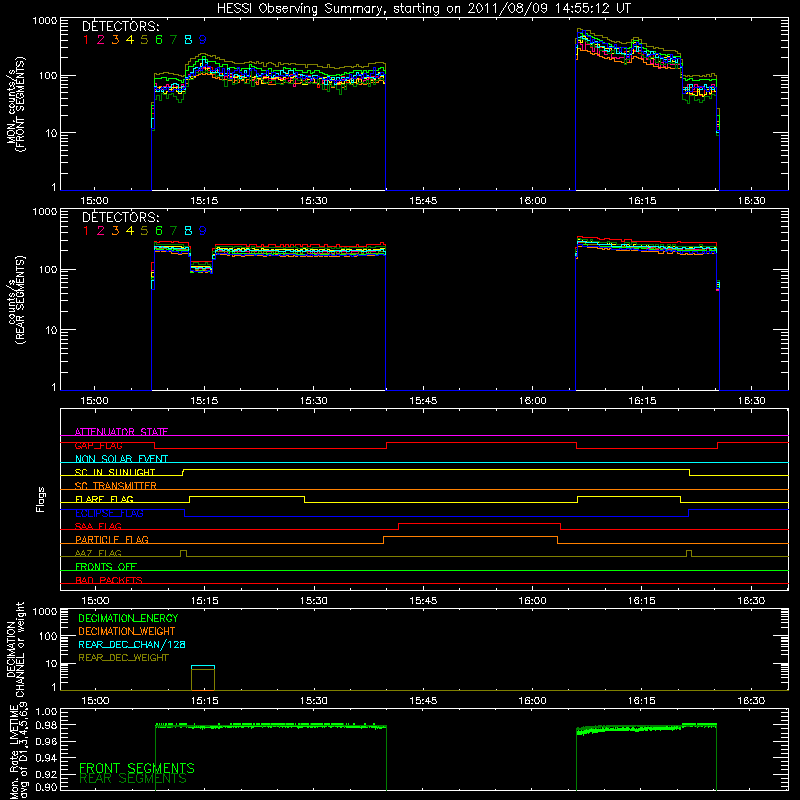Click detector 1 legend number in front segments plot
This screenshot has width=800, height=800.
click(86, 40)
